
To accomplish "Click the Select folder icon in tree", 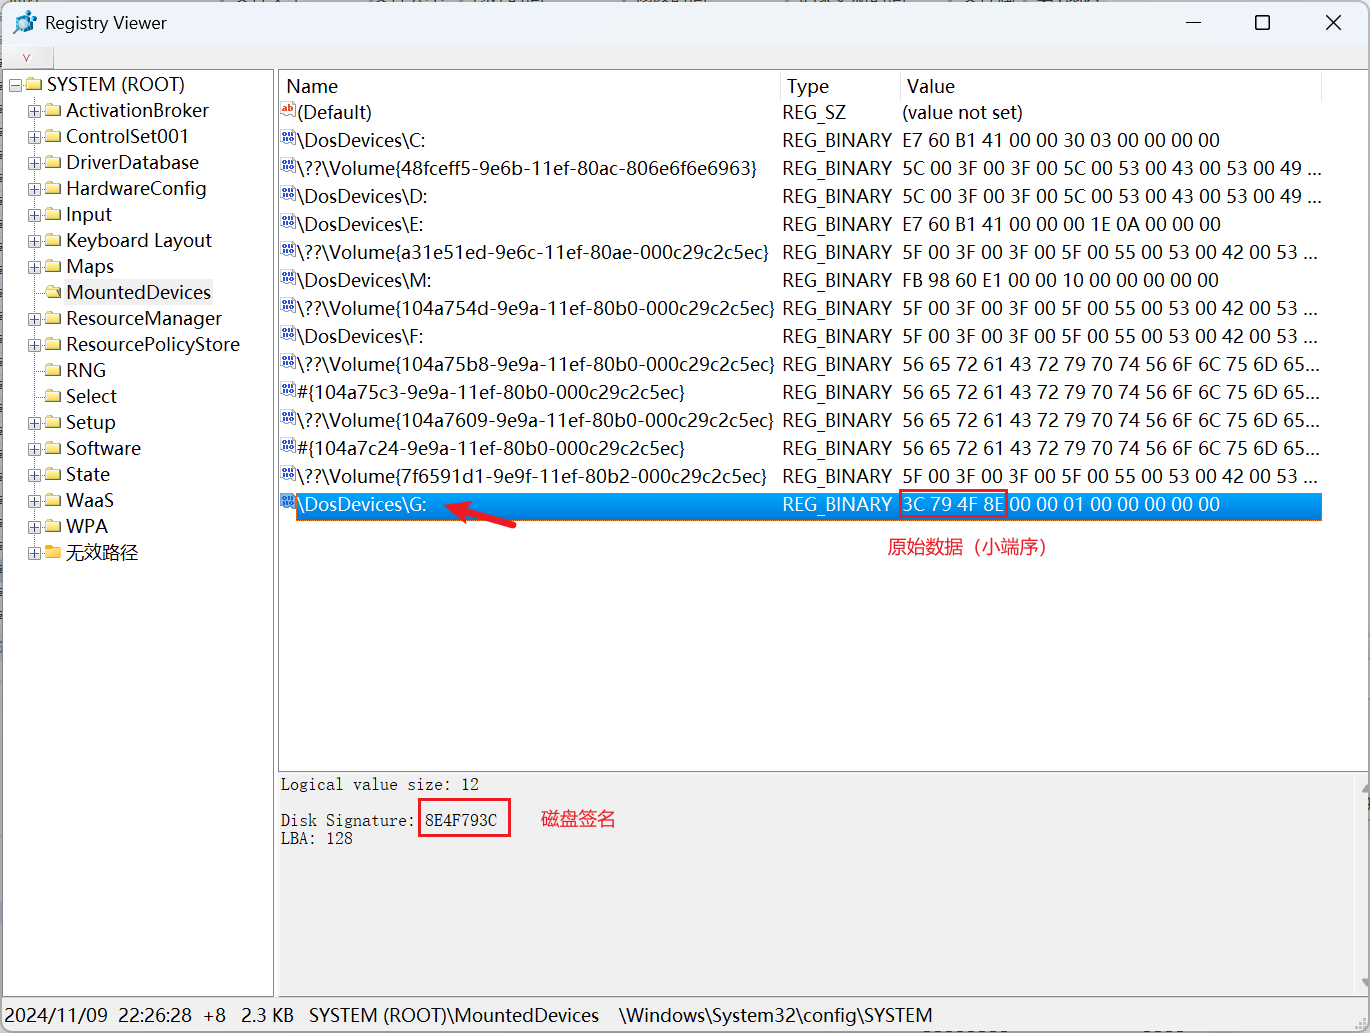I will pos(54,396).
